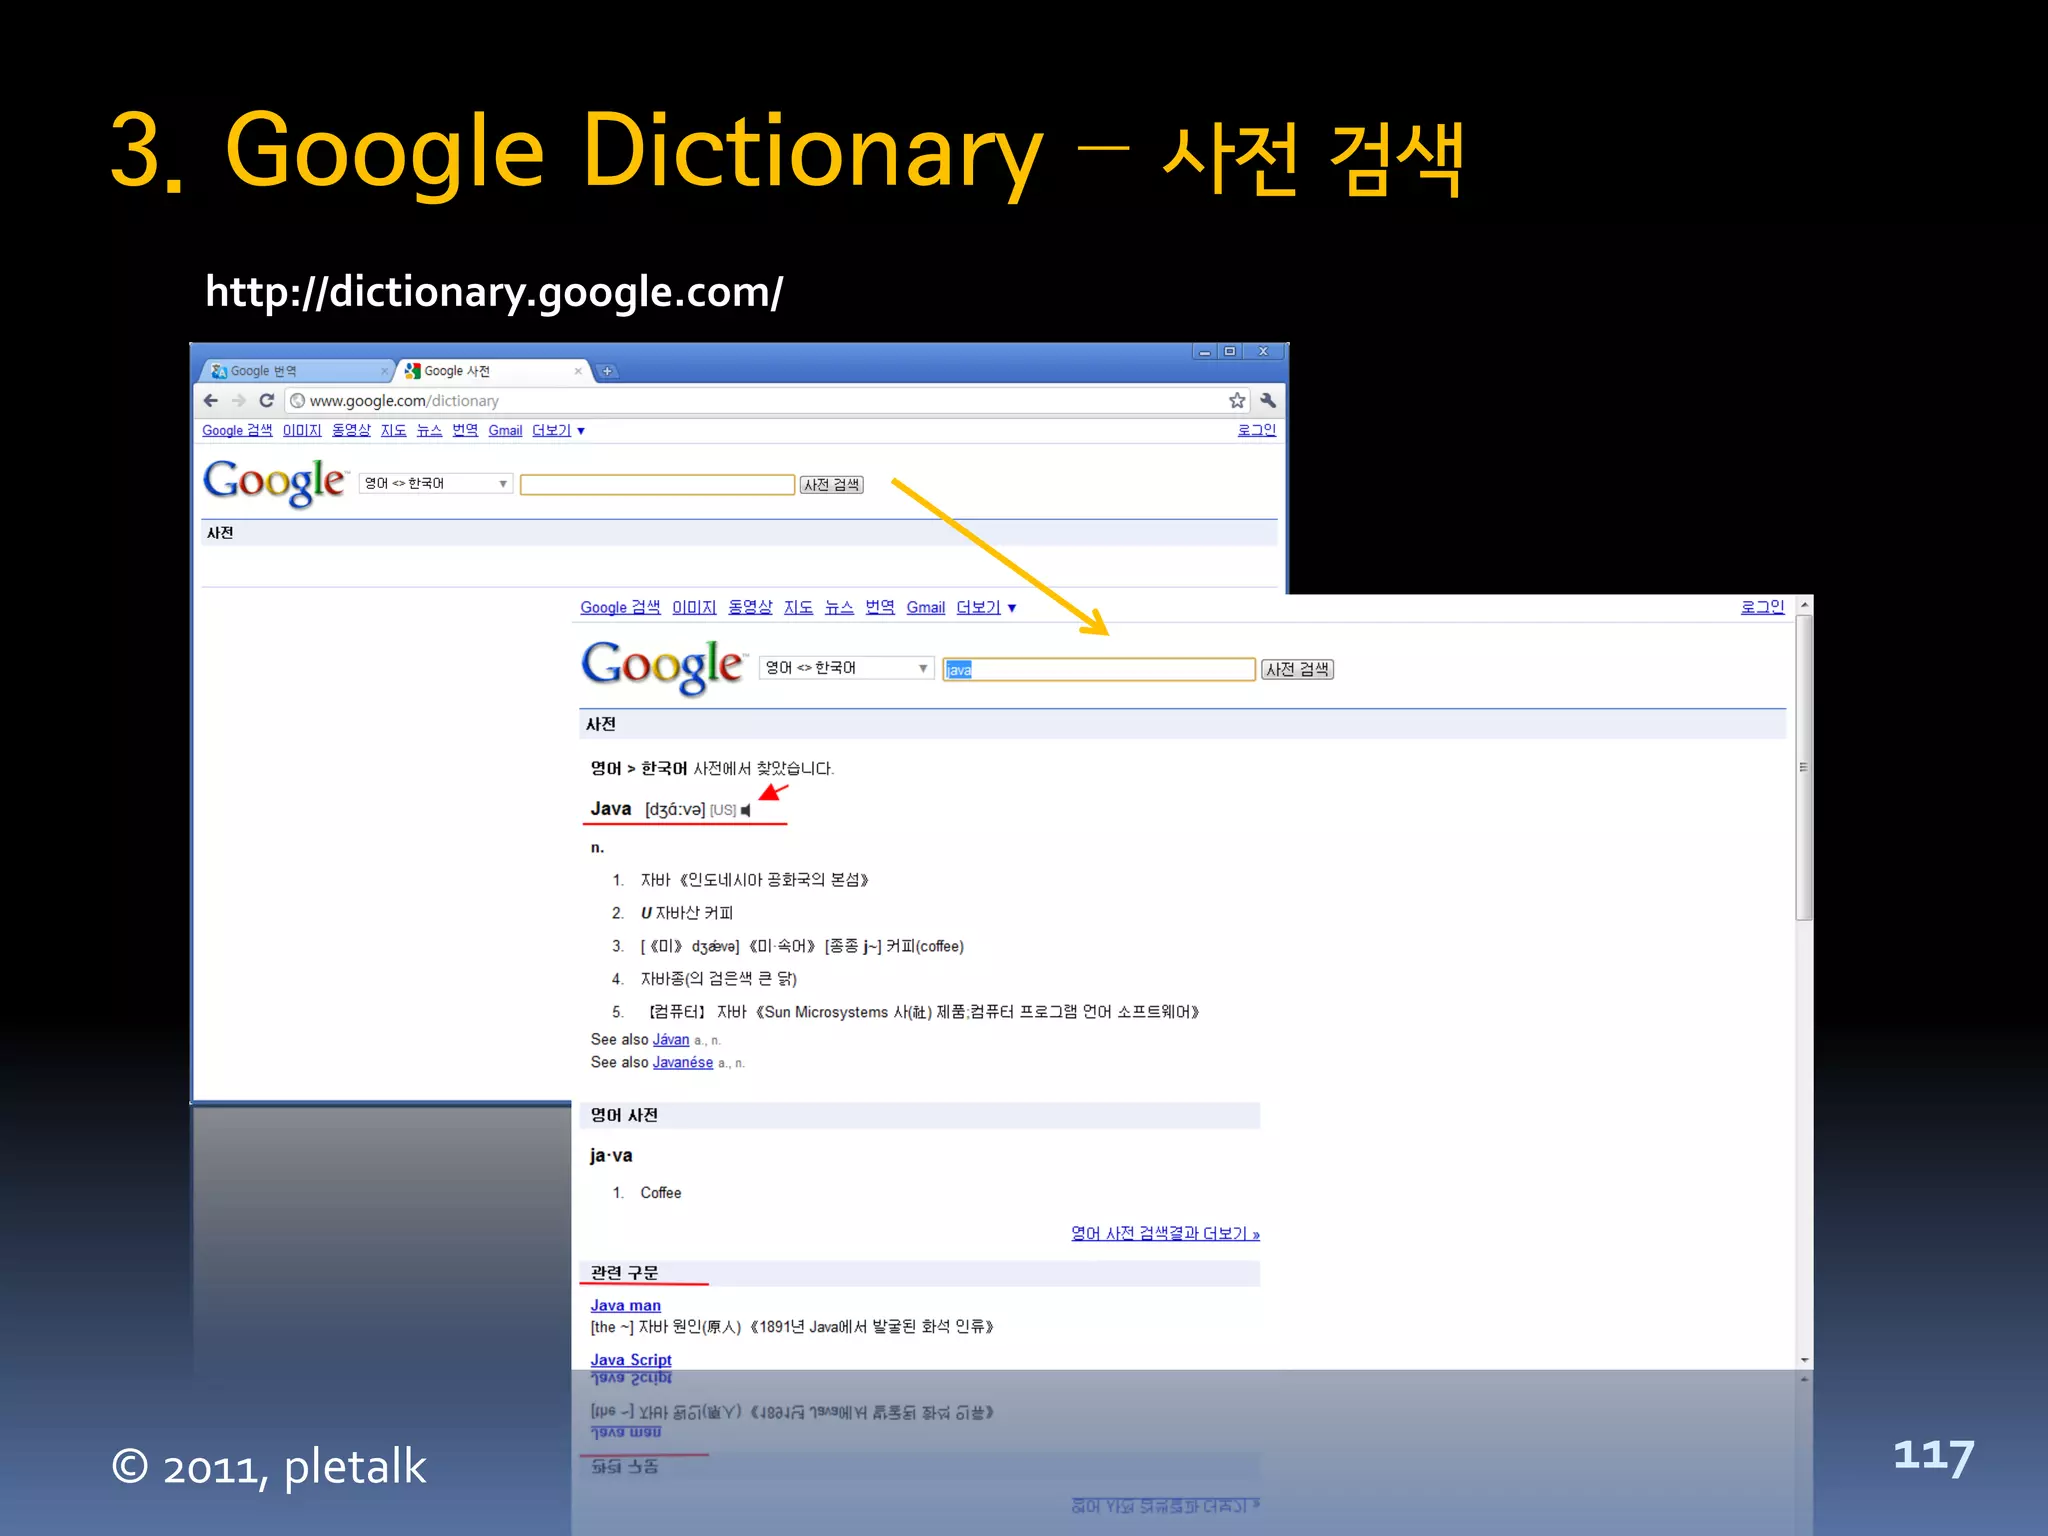Expand 더보기 menu in front window
Screen dimensions: 2048x1536
click(x=986, y=607)
